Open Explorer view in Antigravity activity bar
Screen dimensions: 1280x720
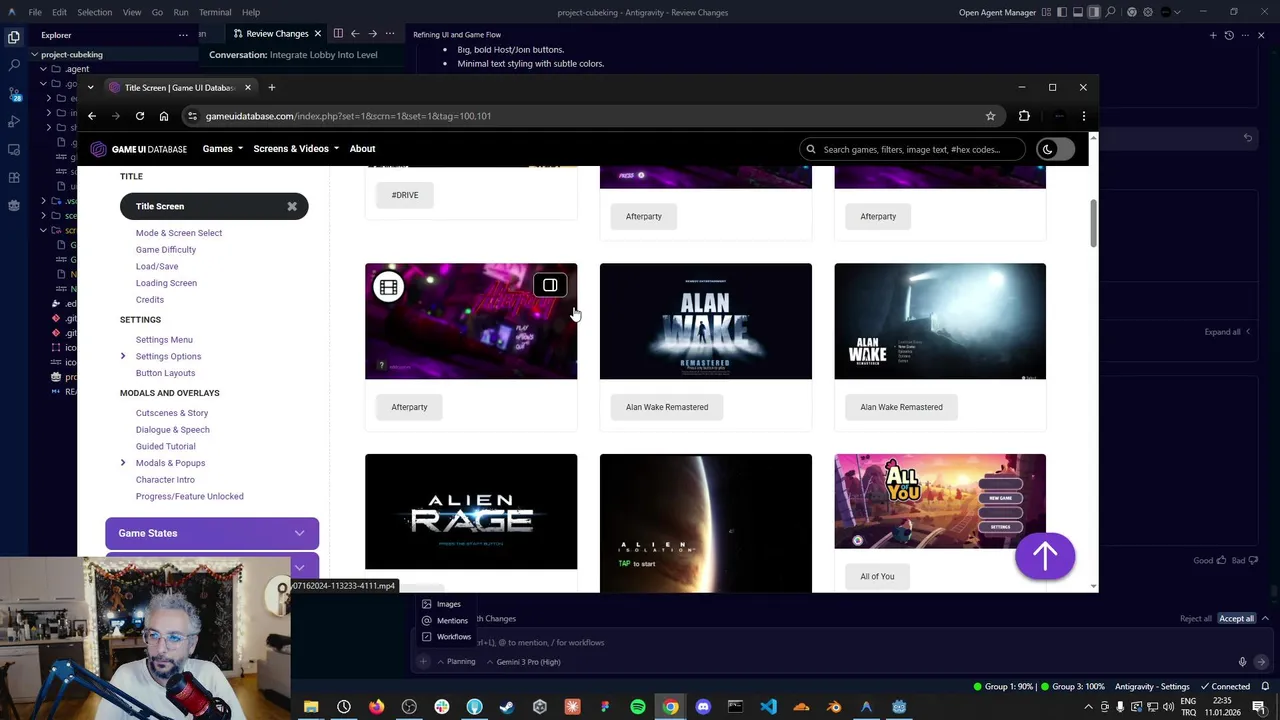point(14,36)
